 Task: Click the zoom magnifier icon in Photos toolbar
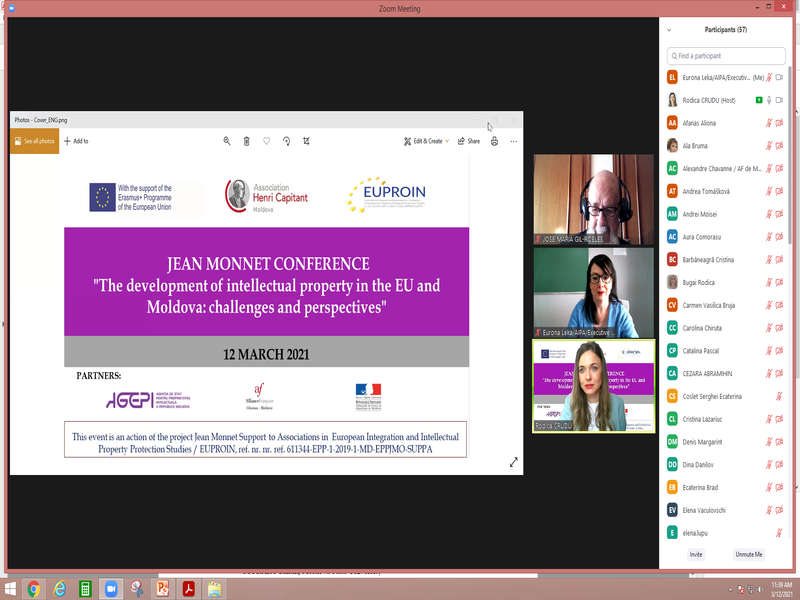[x=227, y=141]
